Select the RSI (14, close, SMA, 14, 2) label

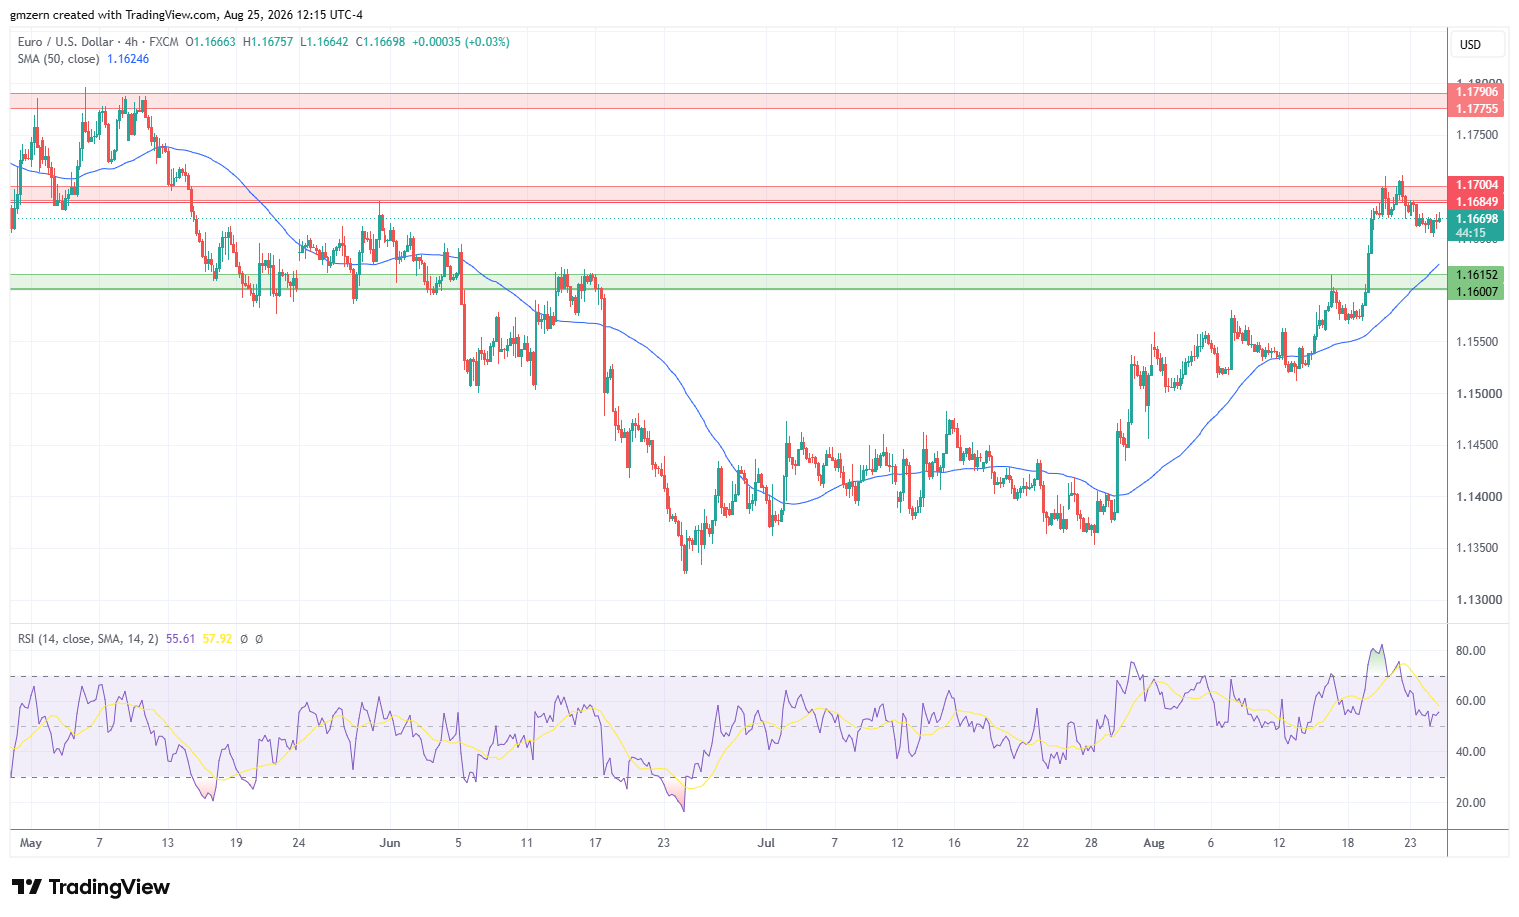pos(88,639)
